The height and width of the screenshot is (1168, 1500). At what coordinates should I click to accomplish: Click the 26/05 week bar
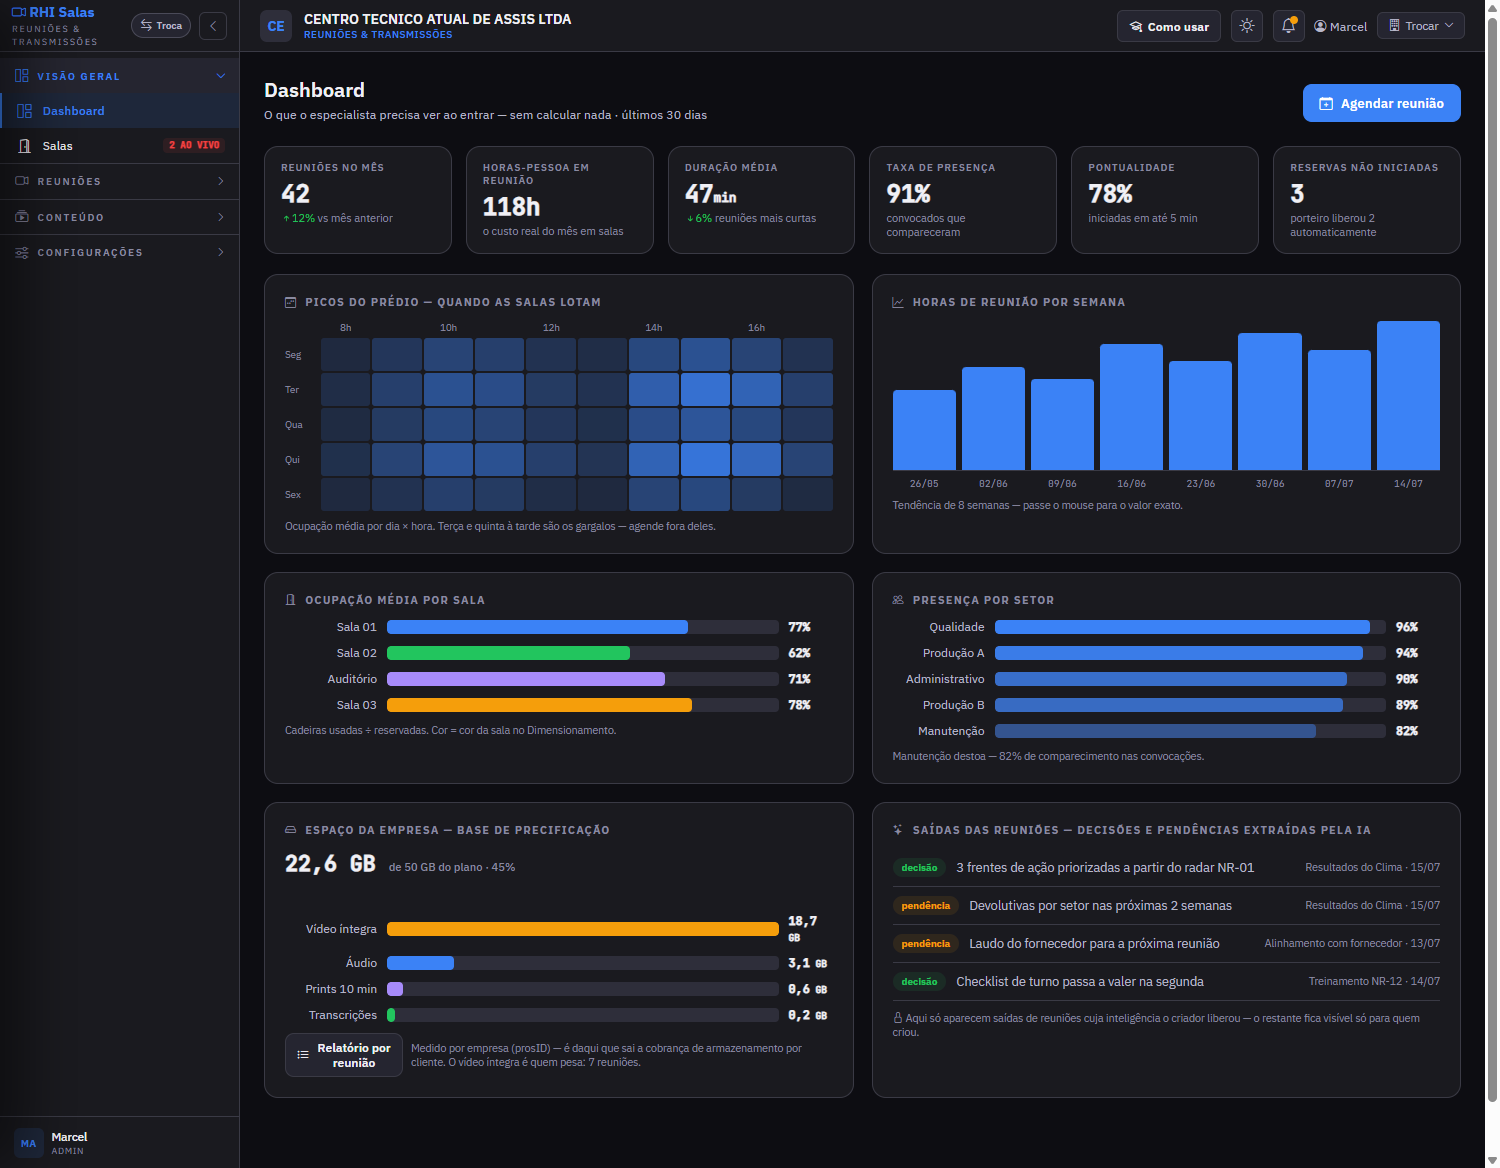pyautogui.click(x=924, y=430)
